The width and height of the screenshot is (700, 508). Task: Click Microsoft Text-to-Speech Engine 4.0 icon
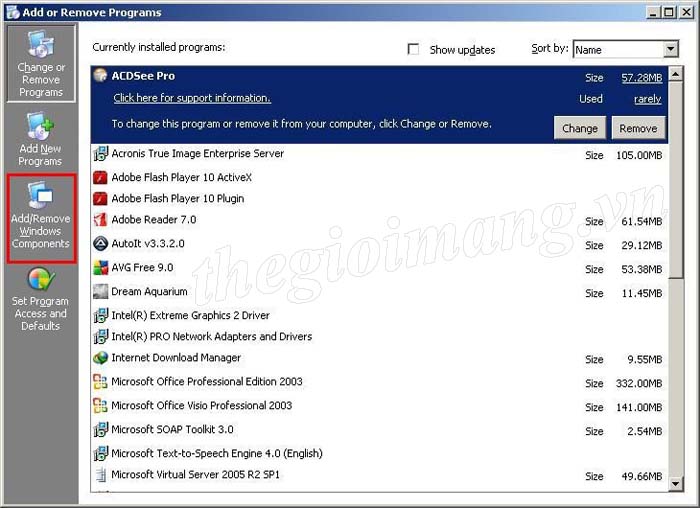tap(100, 454)
